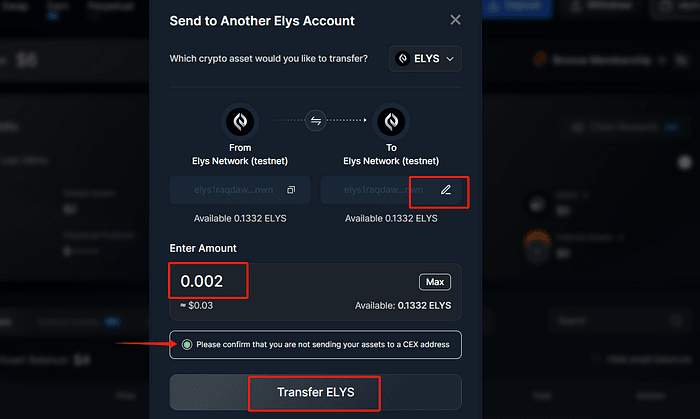Click the Transfer ELYS button
Screen dimensions: 700x419
tap(315, 393)
